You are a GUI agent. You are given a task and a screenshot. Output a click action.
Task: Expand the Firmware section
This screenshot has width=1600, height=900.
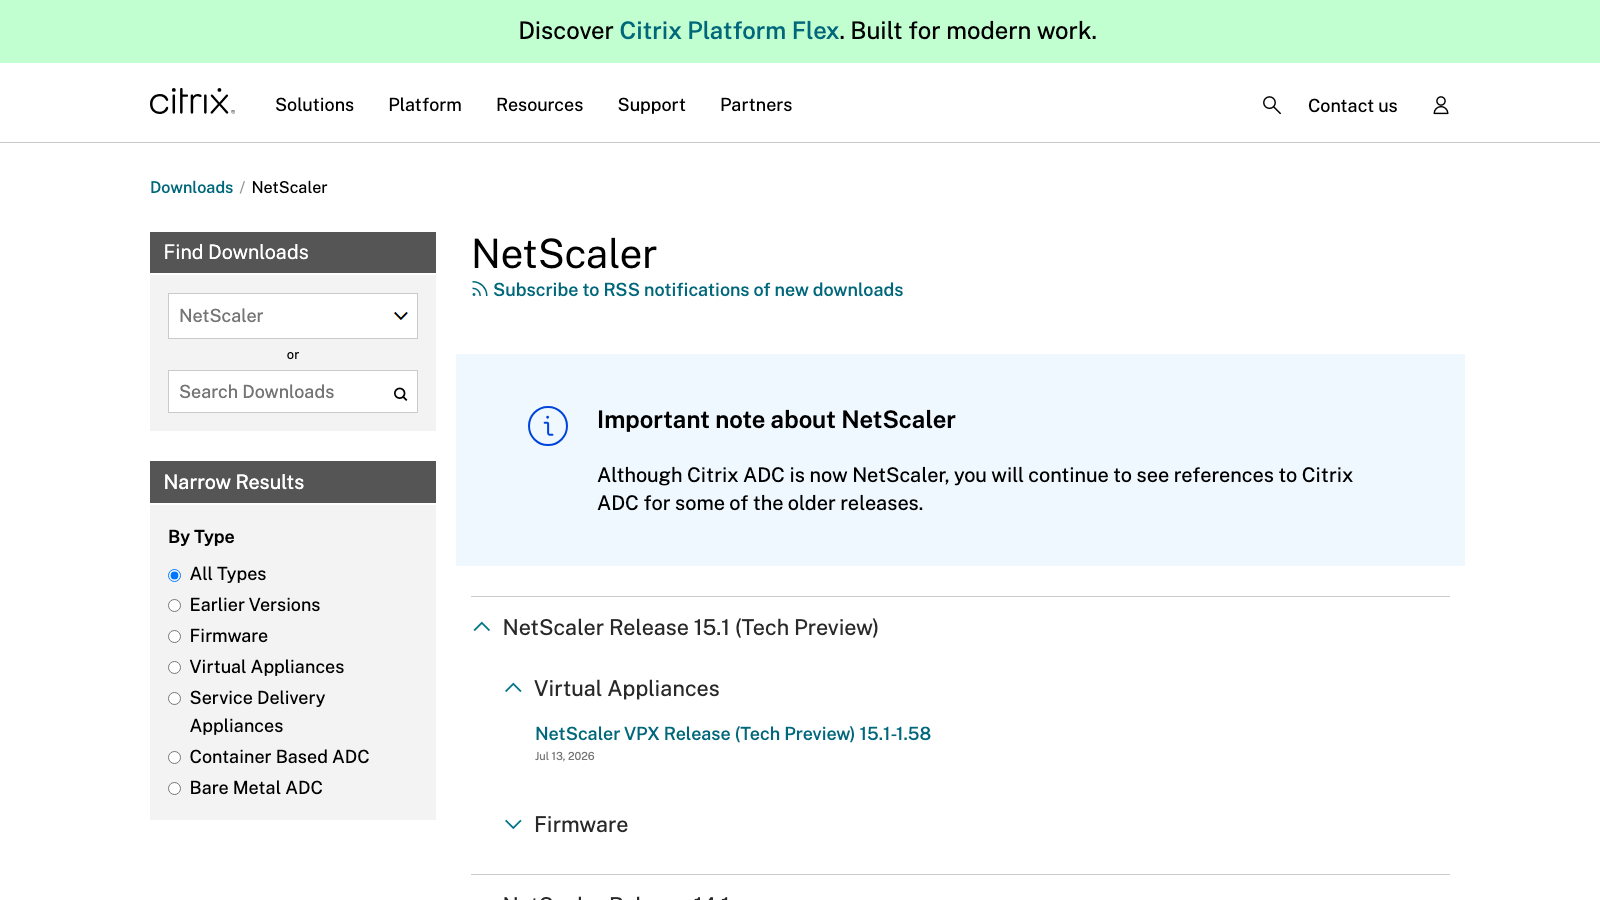pyautogui.click(x=513, y=824)
